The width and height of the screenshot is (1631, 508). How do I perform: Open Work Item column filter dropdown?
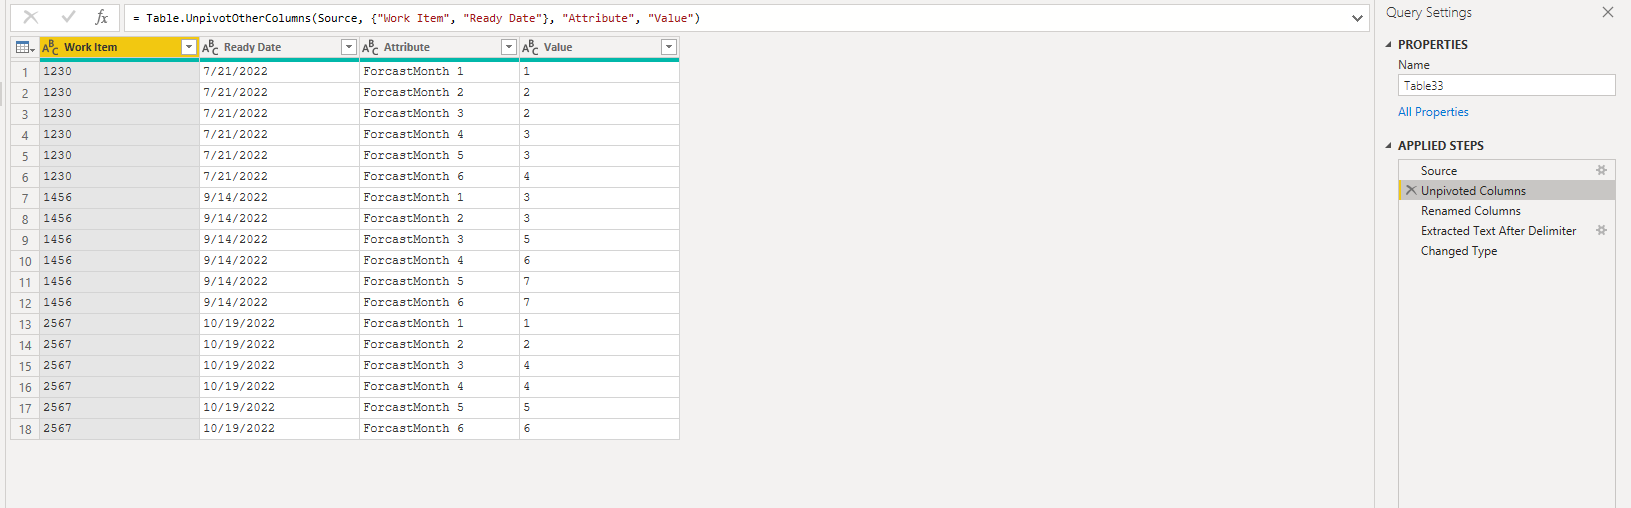point(188,47)
